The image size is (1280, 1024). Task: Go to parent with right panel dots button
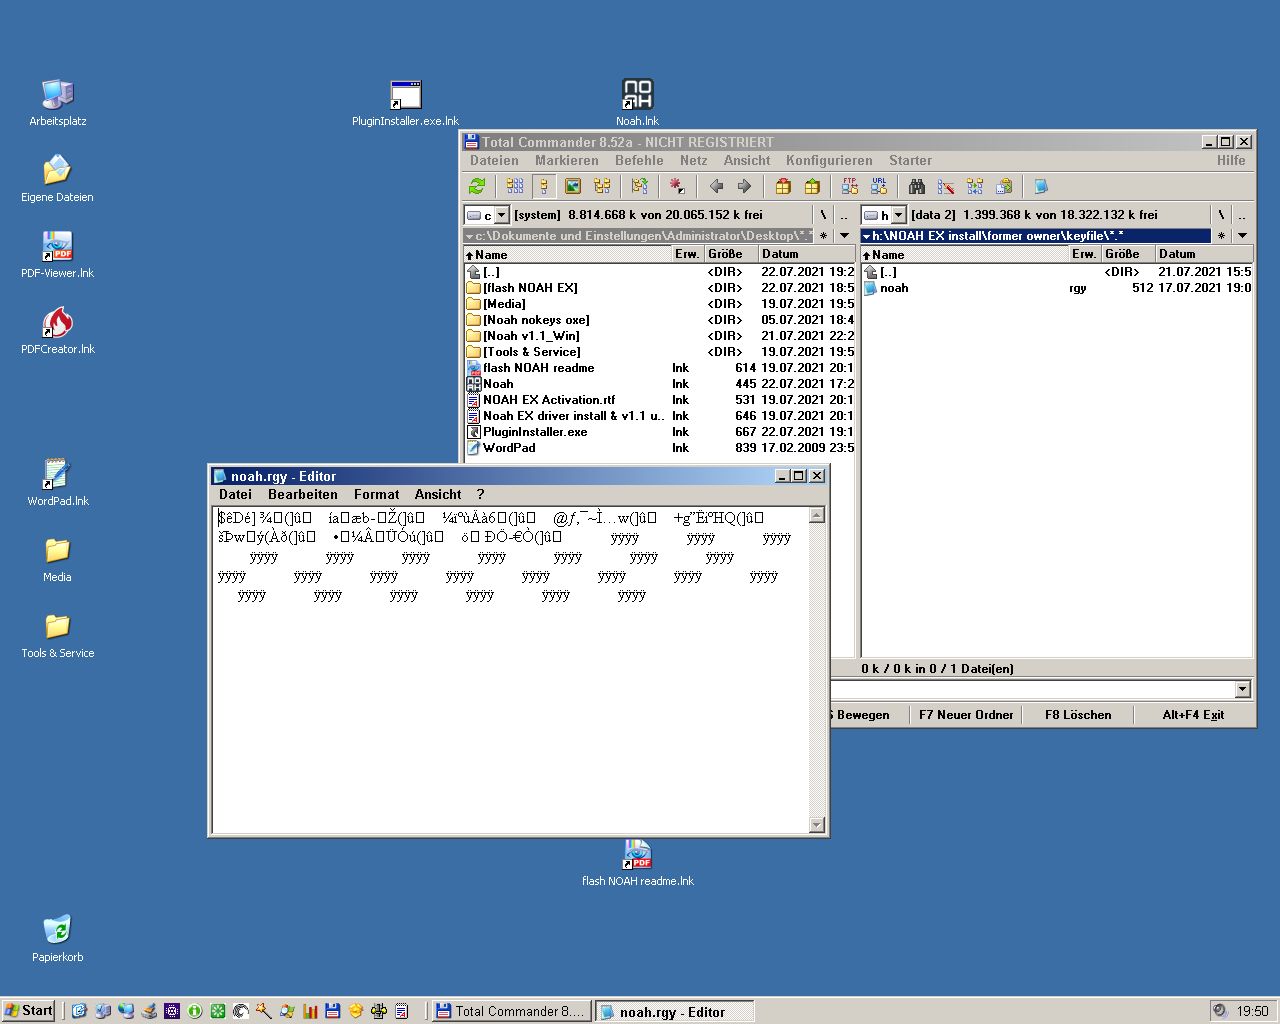click(1242, 215)
